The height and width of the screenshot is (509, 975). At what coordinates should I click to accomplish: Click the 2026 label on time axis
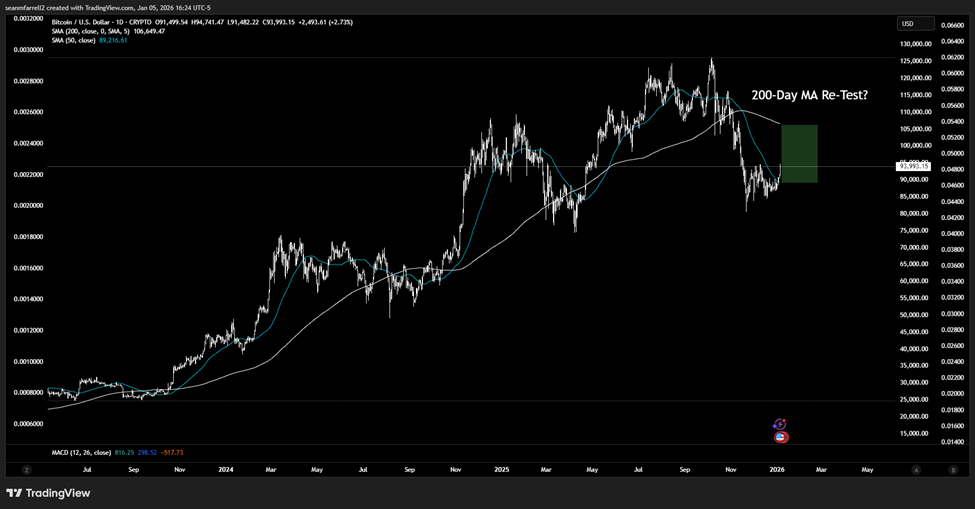pos(777,468)
